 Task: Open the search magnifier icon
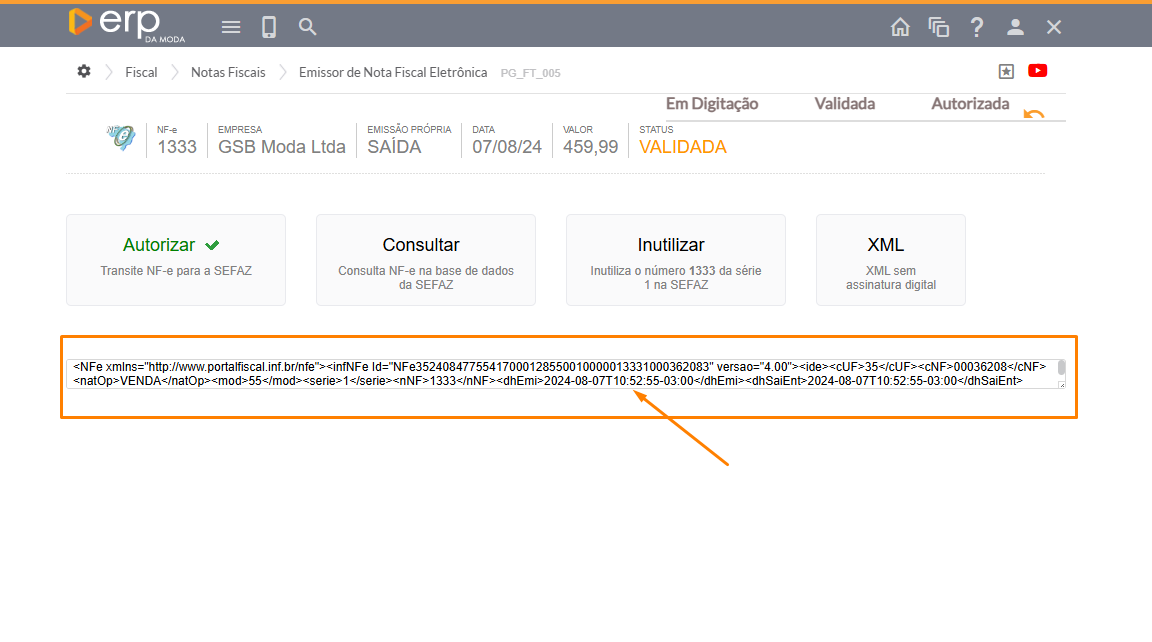click(308, 27)
